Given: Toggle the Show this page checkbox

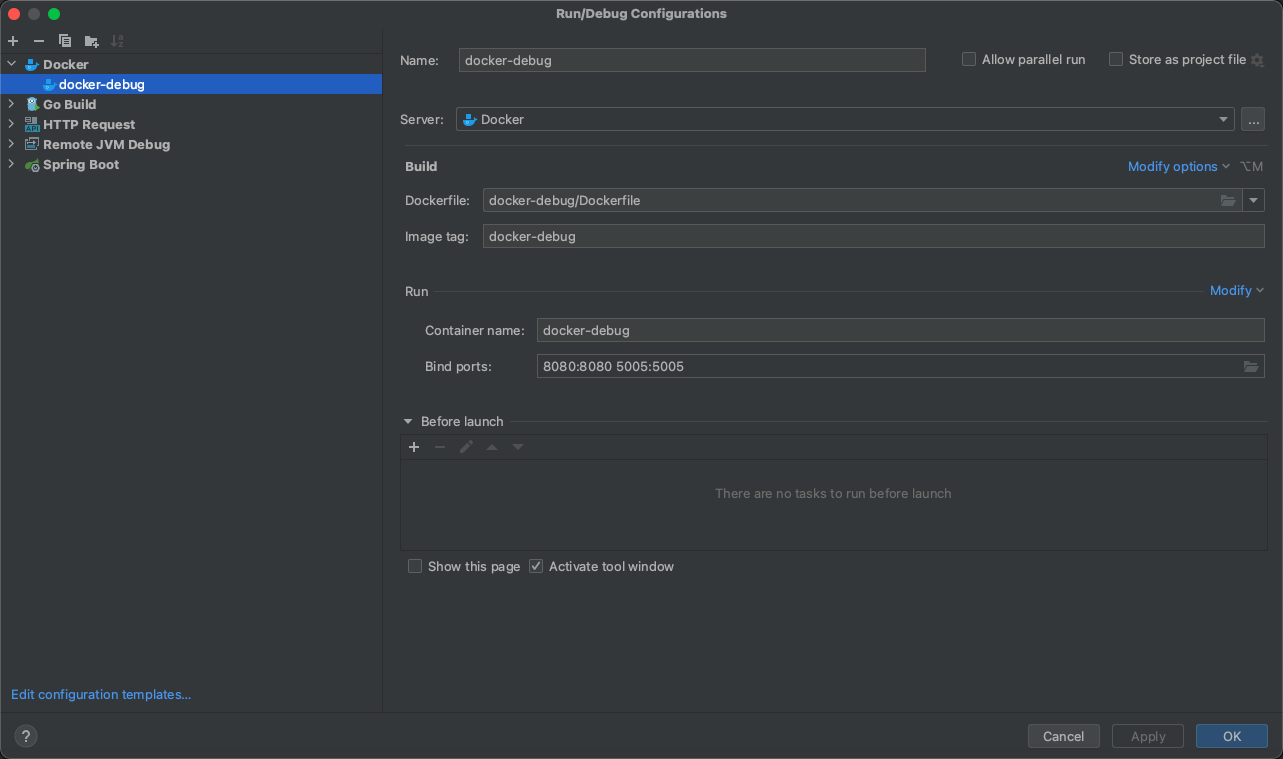Looking at the screenshot, I should pos(415,567).
